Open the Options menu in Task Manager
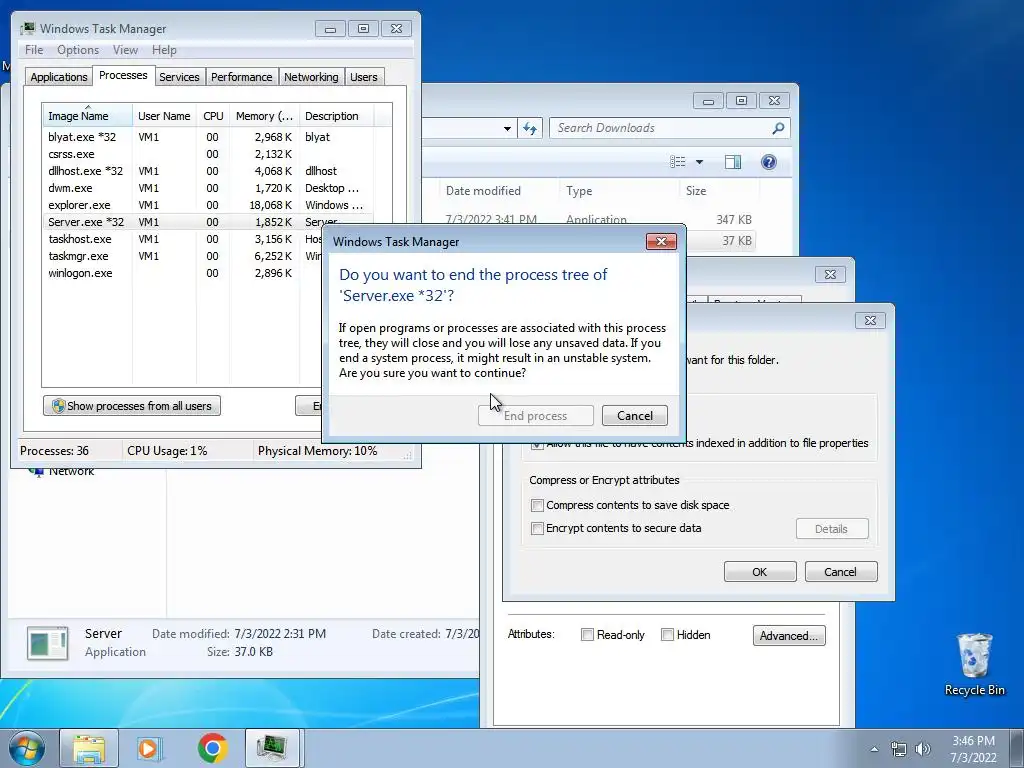1024x768 pixels. pos(78,50)
